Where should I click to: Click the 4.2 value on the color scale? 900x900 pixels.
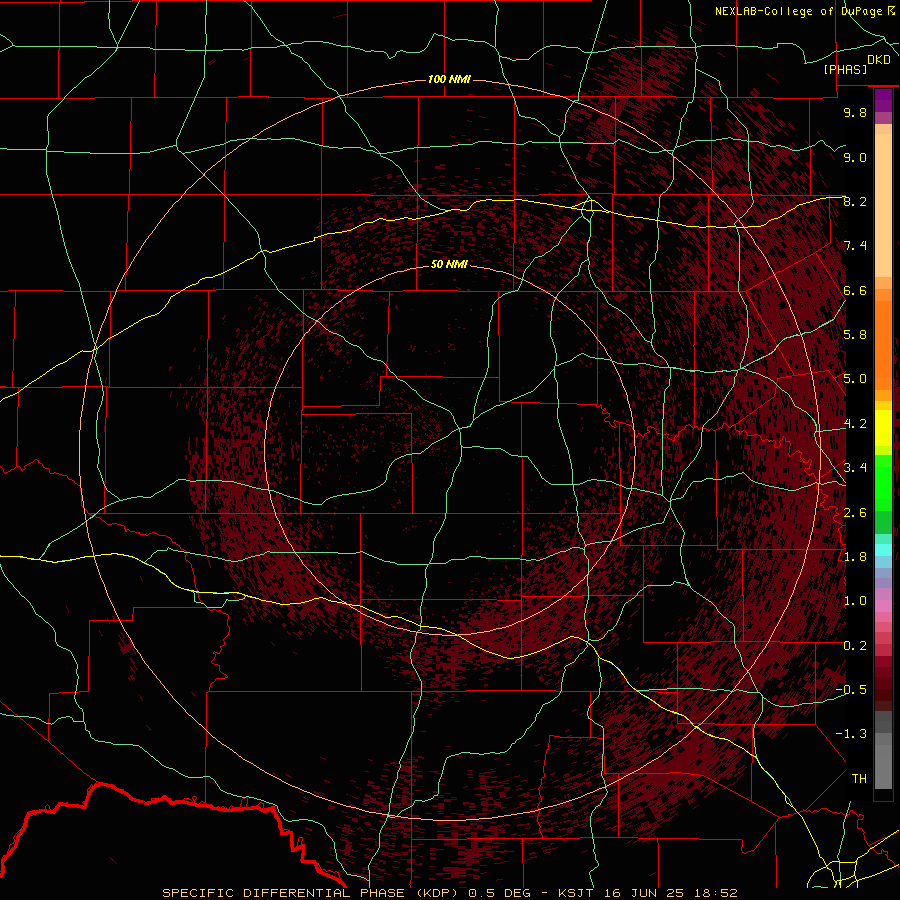855,424
